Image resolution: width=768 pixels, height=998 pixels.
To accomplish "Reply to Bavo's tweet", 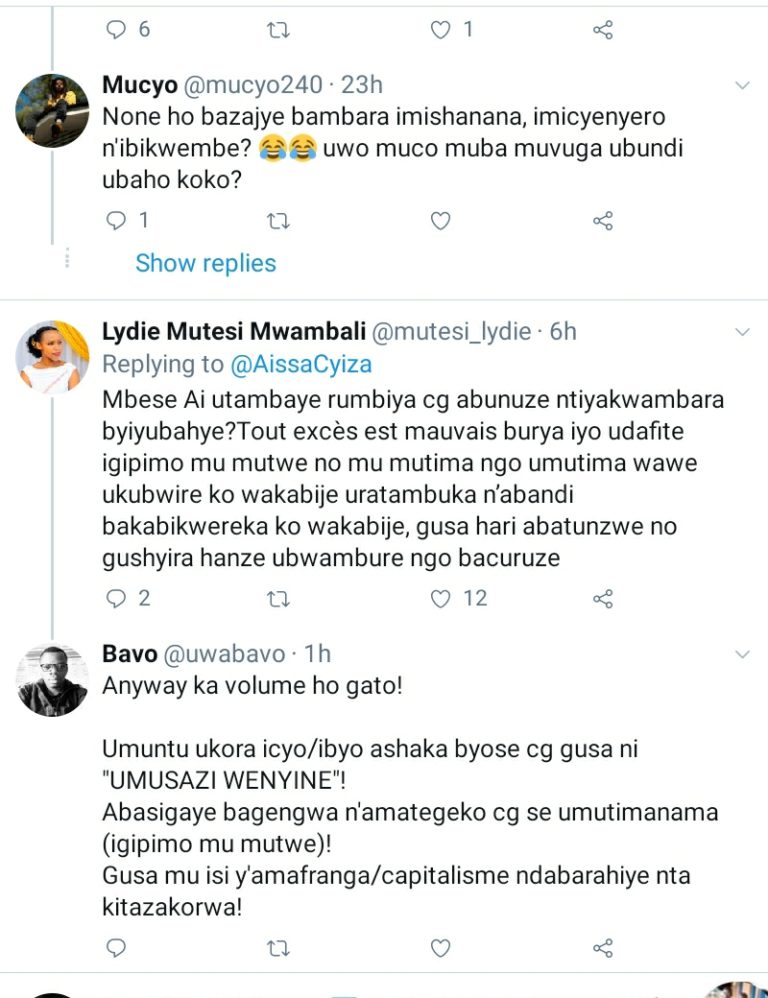I will [x=118, y=947].
